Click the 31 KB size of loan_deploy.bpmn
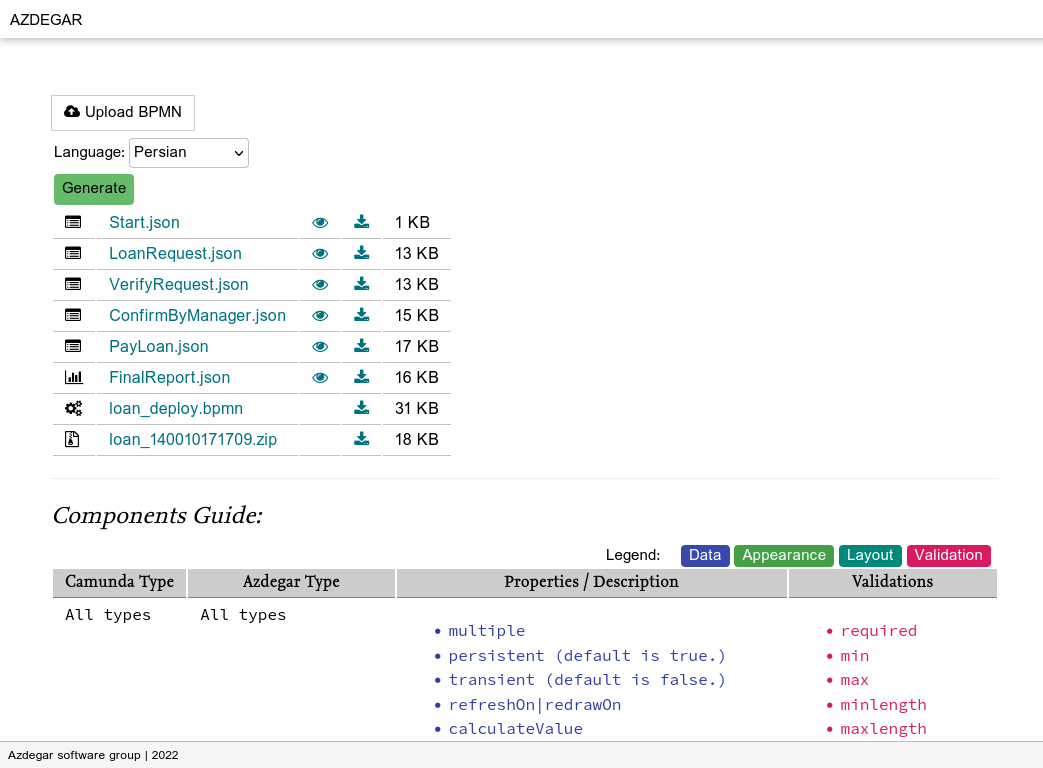The width and height of the screenshot is (1043, 768). click(417, 408)
